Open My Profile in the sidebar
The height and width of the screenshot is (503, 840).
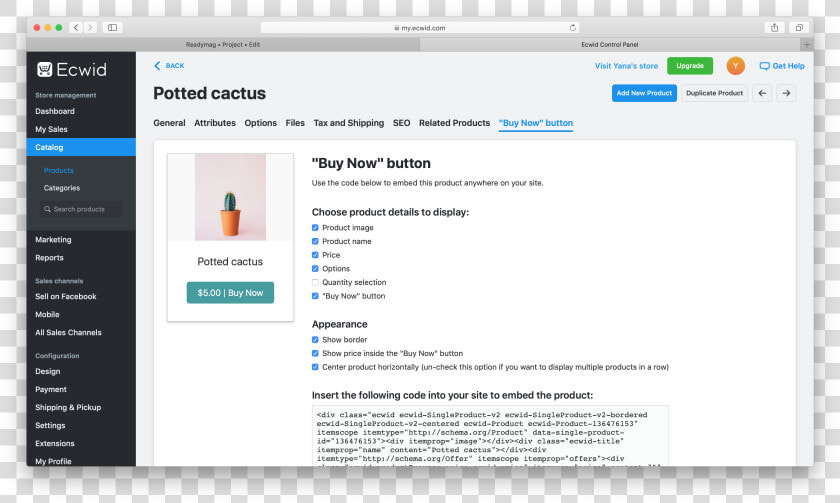pyautogui.click(x=53, y=461)
